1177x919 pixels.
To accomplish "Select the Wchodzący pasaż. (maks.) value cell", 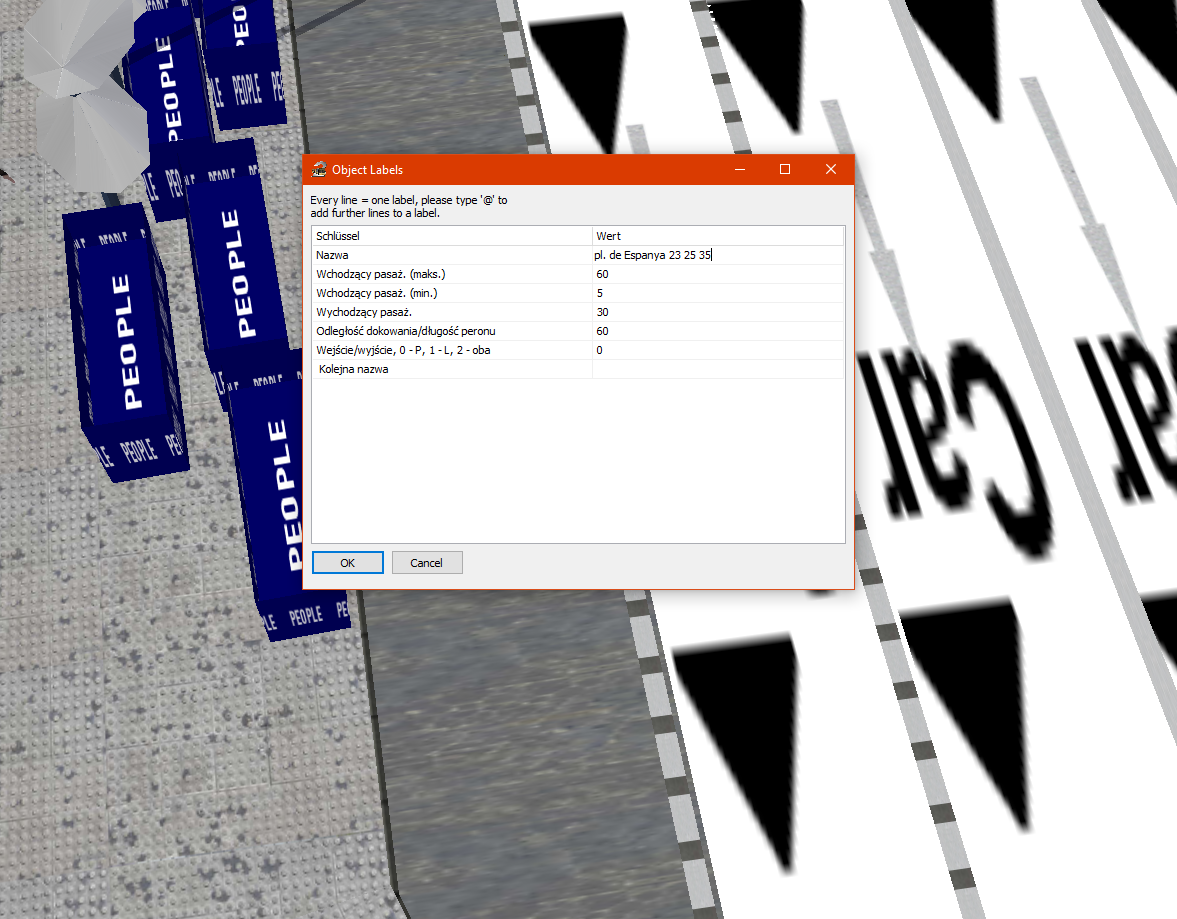I will [717, 274].
